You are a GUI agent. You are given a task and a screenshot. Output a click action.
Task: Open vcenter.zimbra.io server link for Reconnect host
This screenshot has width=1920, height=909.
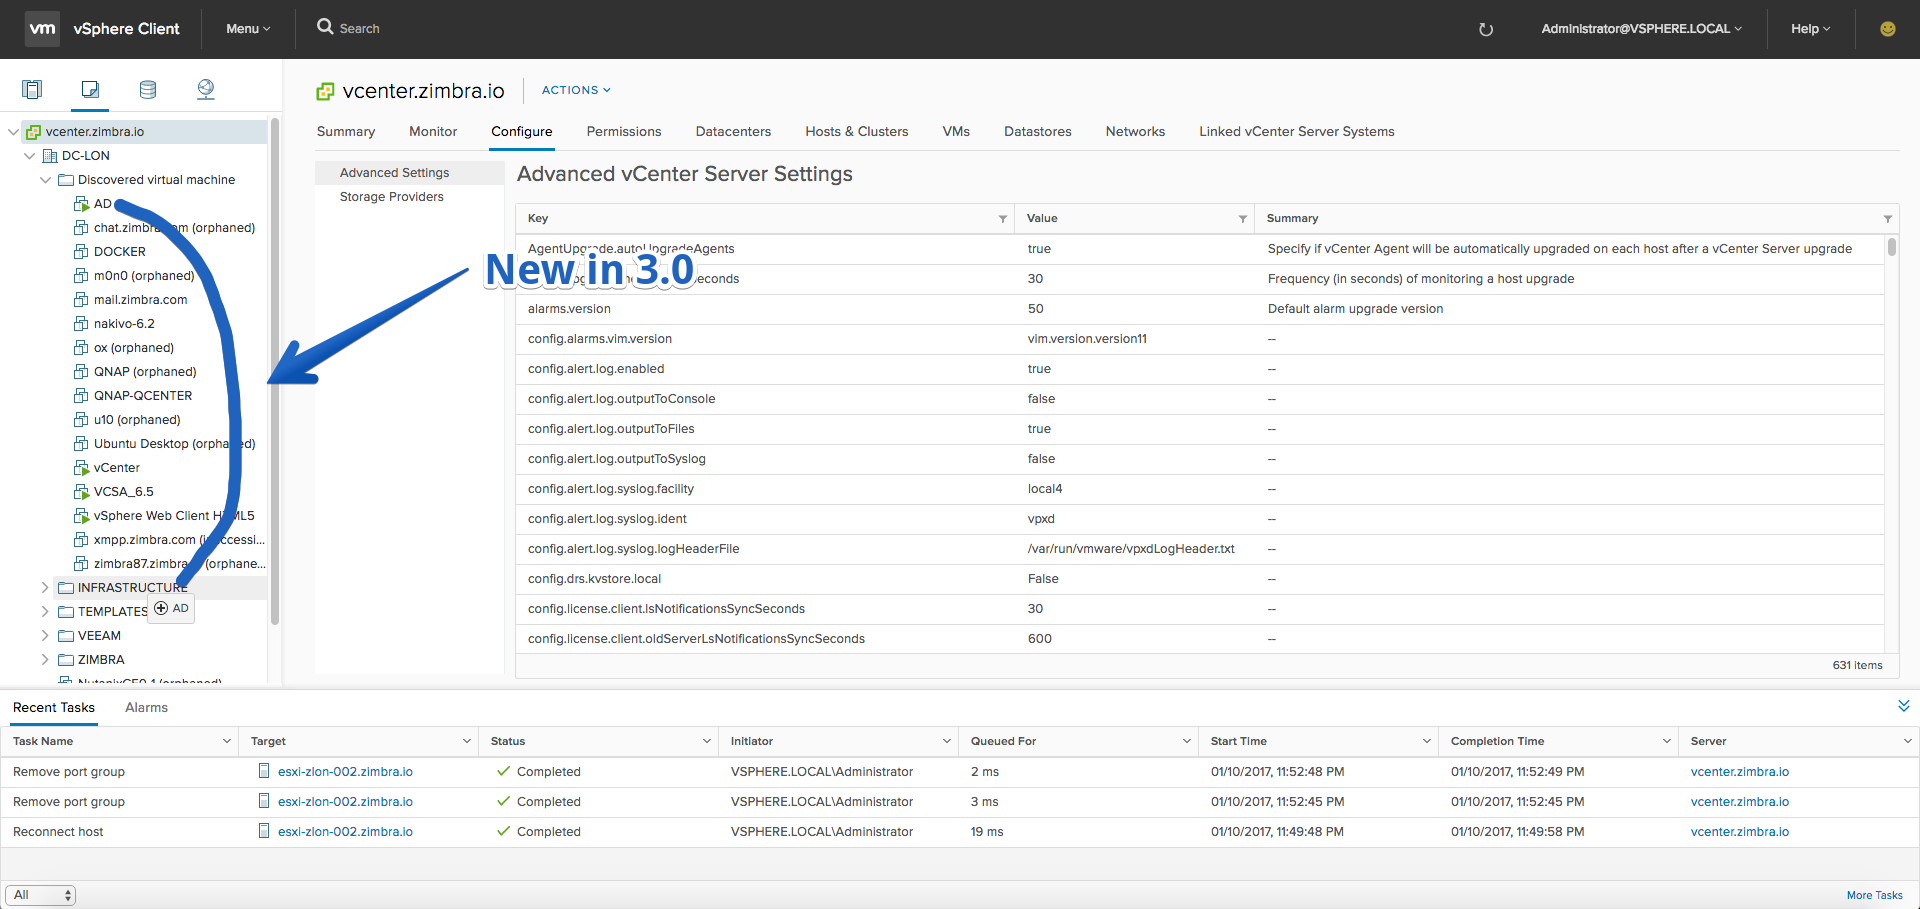(x=1740, y=831)
